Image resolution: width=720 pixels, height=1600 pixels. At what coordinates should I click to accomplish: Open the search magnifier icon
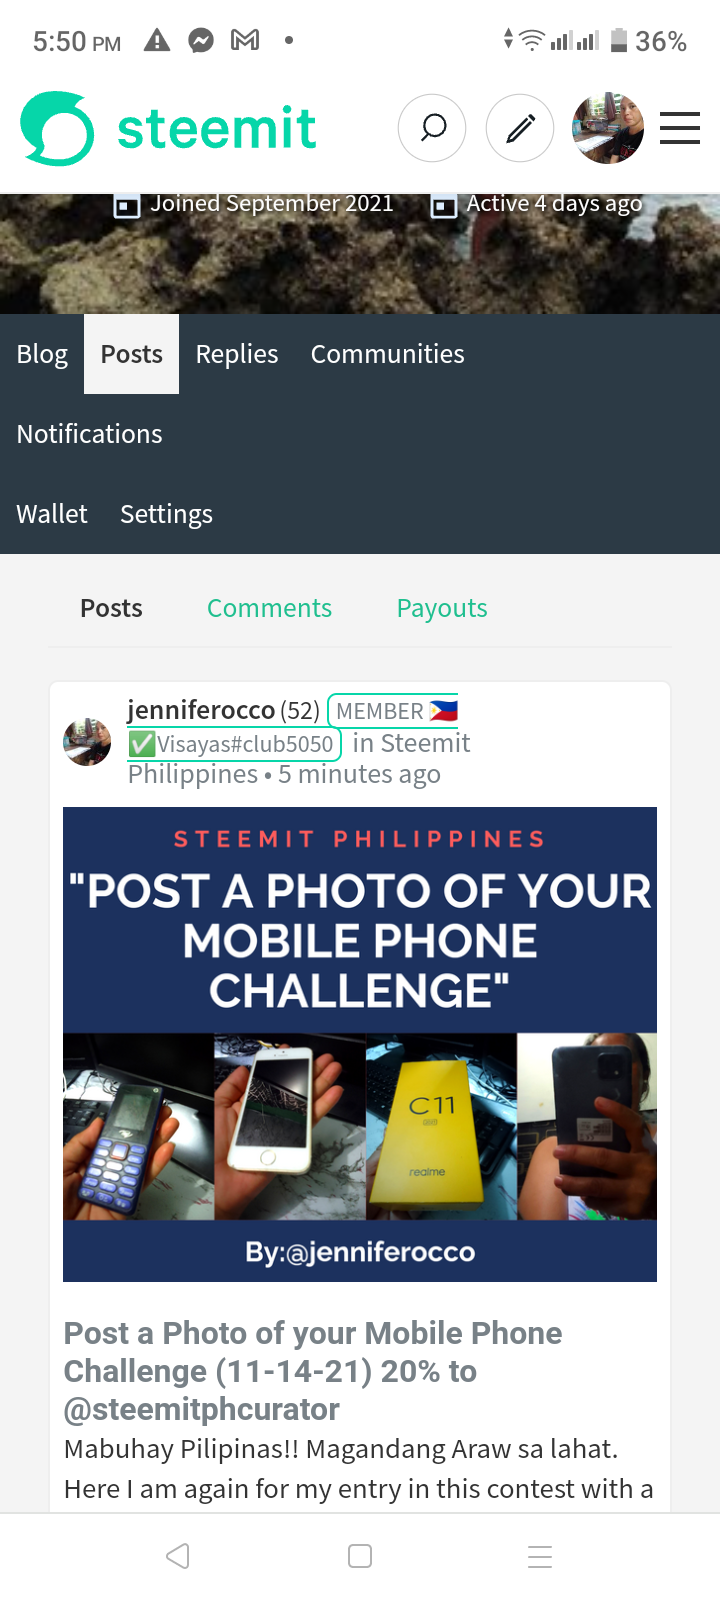(x=432, y=128)
